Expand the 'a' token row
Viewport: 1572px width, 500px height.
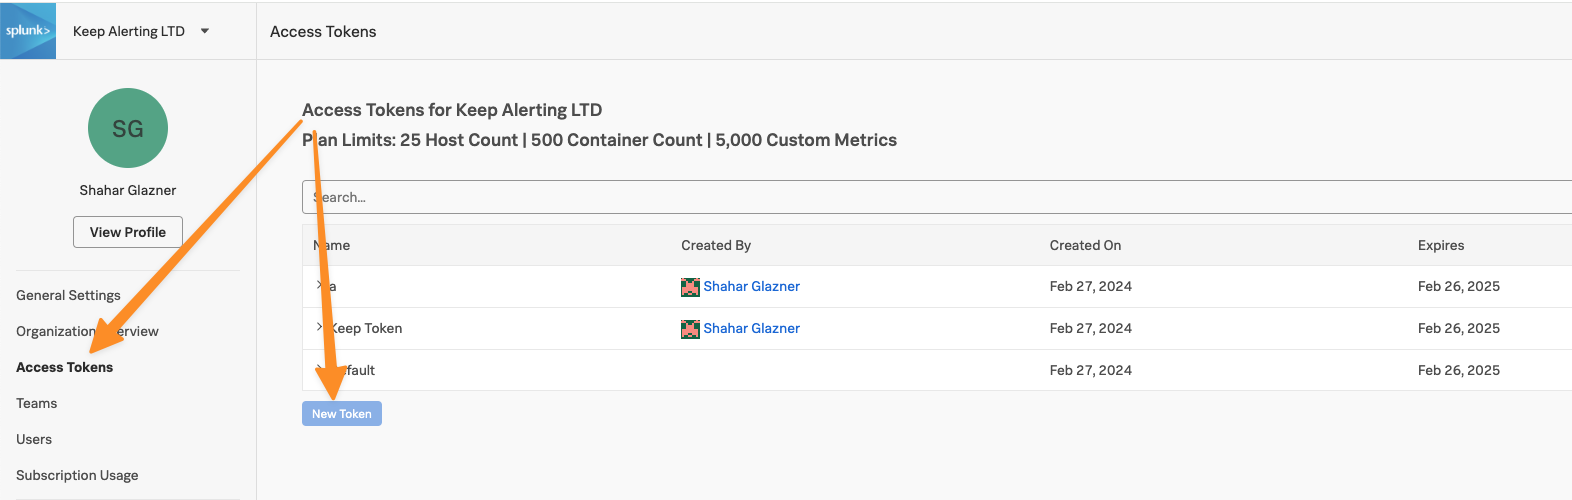pyautogui.click(x=319, y=286)
